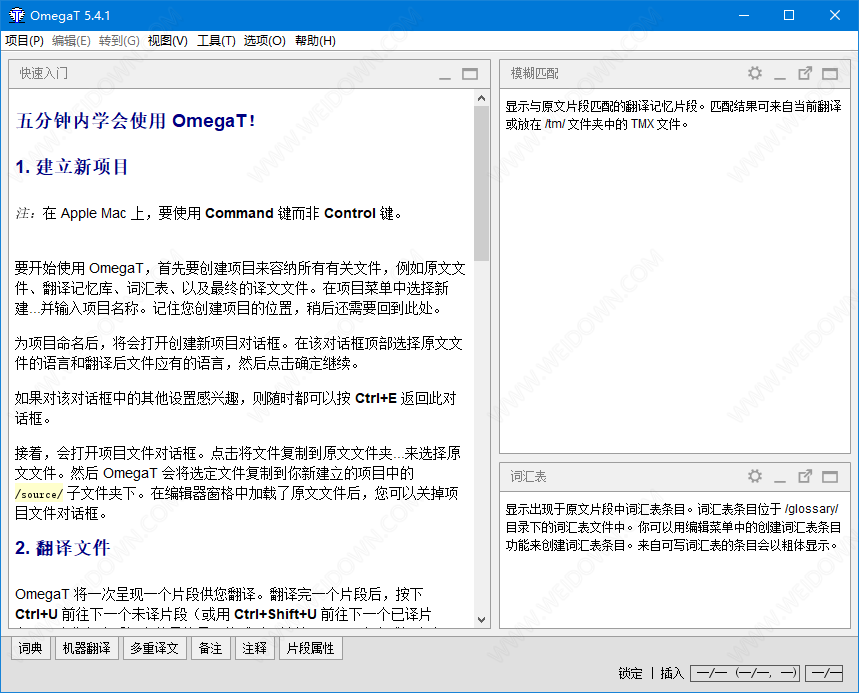Click the 锁定 status bar indicator
859x693 pixels.
click(630, 673)
